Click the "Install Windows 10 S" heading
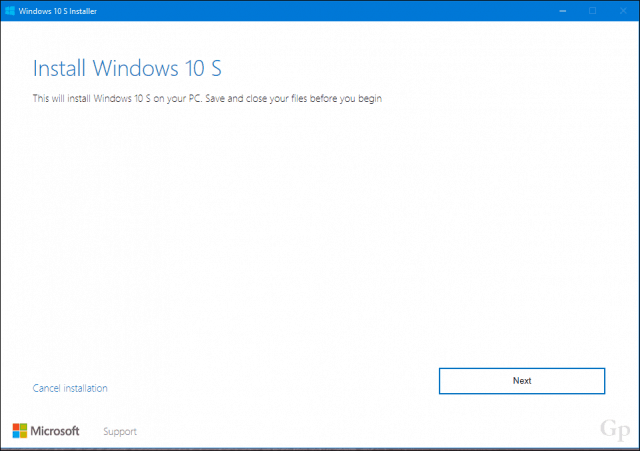Image resolution: width=640 pixels, height=451 pixels. pyautogui.click(x=127, y=68)
